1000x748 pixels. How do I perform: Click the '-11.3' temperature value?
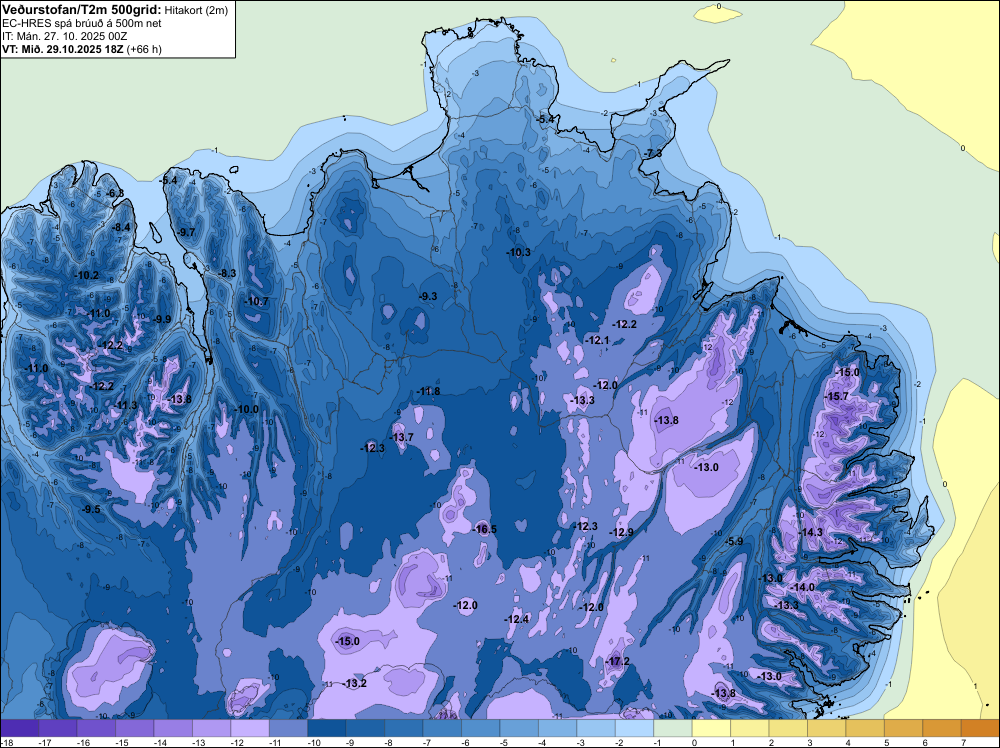click(x=126, y=405)
